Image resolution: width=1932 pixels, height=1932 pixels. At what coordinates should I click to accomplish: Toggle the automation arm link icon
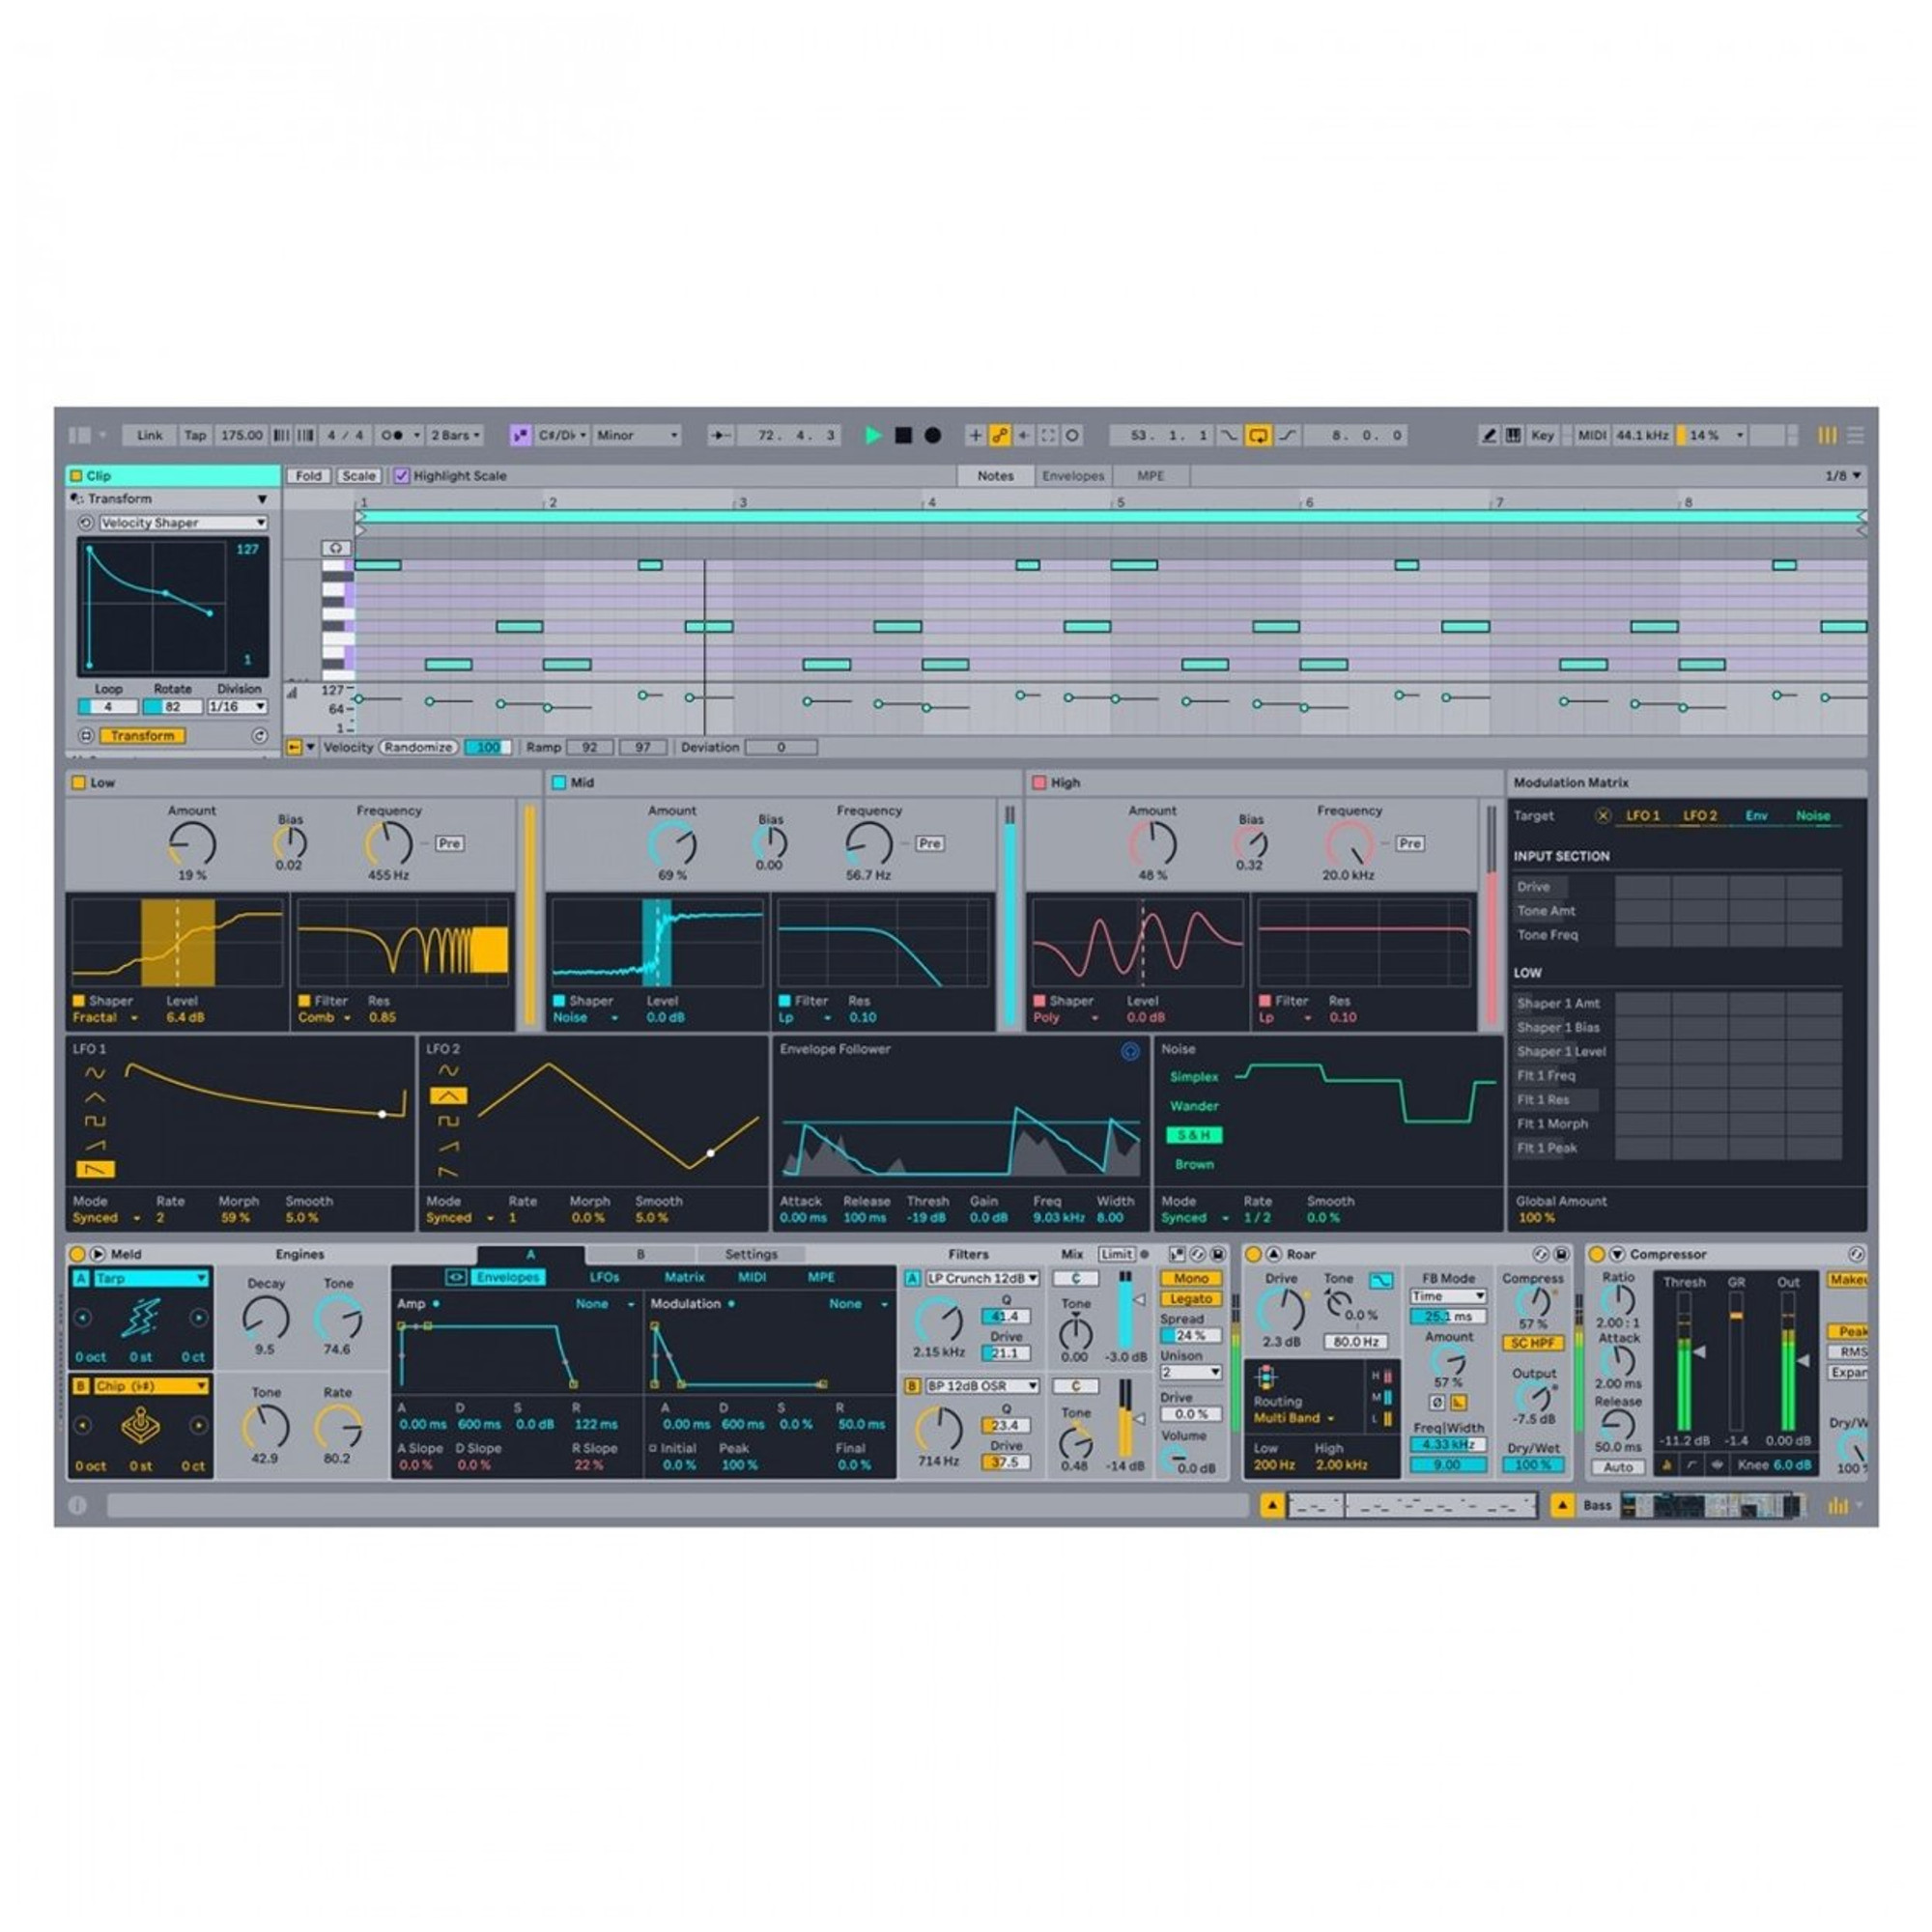point(999,435)
